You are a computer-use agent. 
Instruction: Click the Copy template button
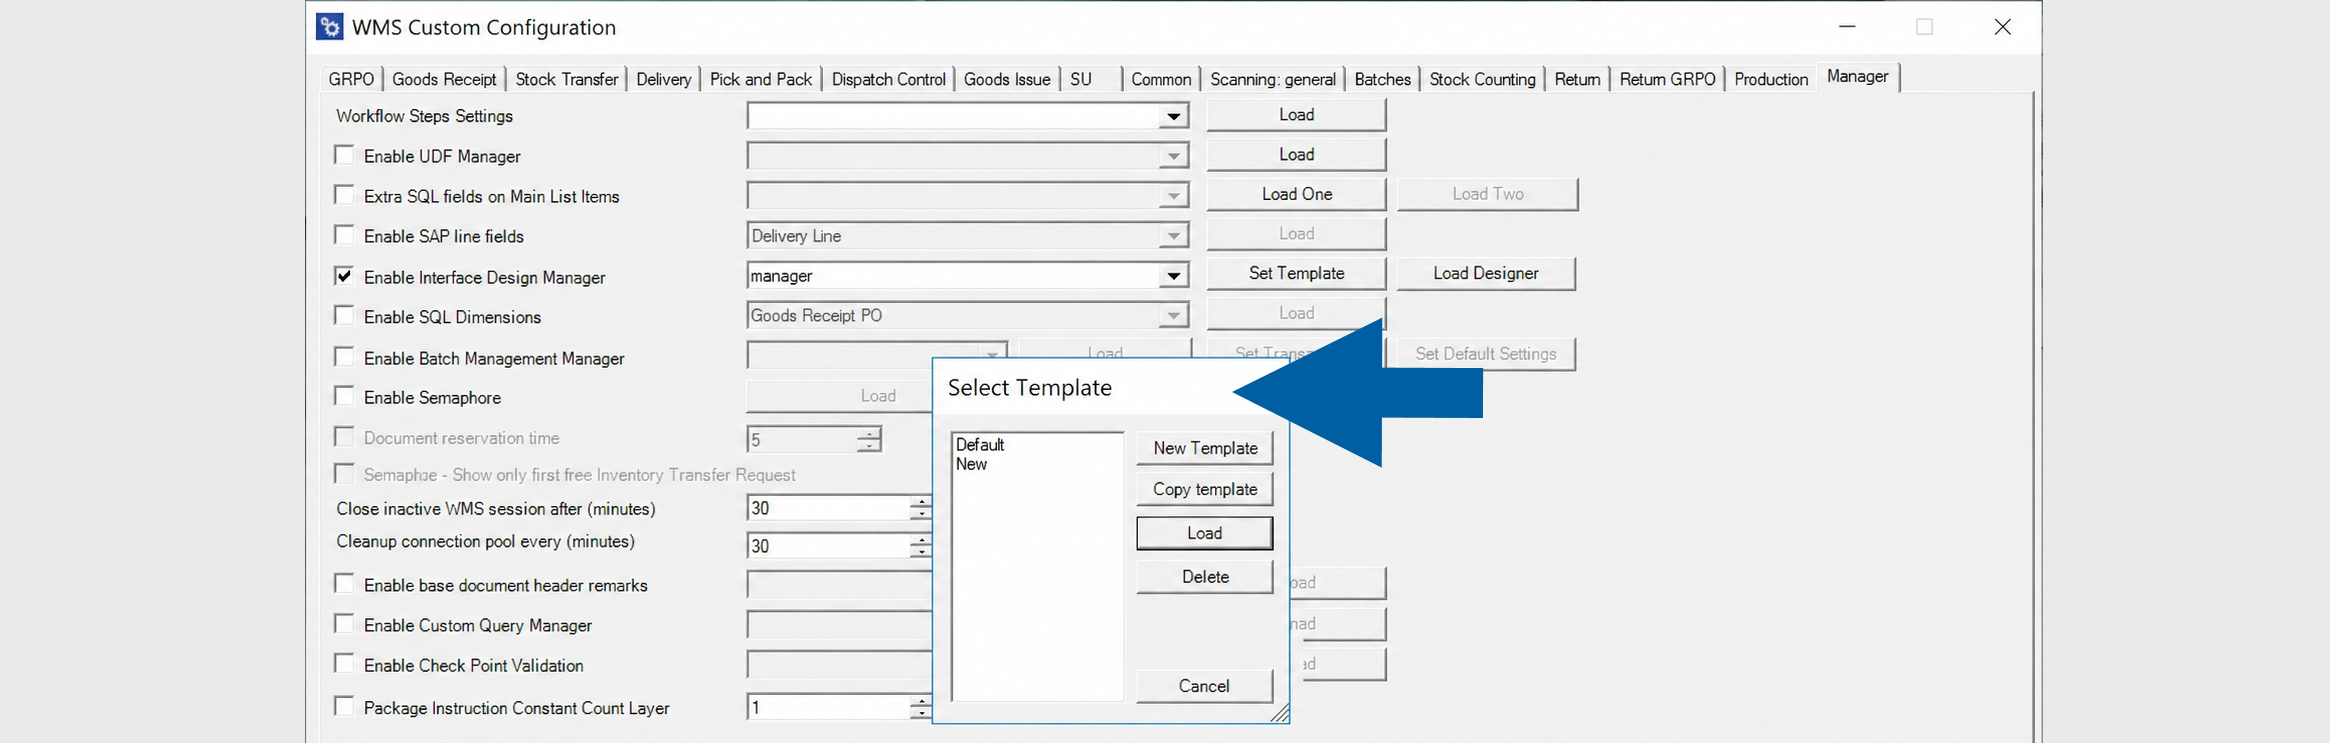[1205, 489]
